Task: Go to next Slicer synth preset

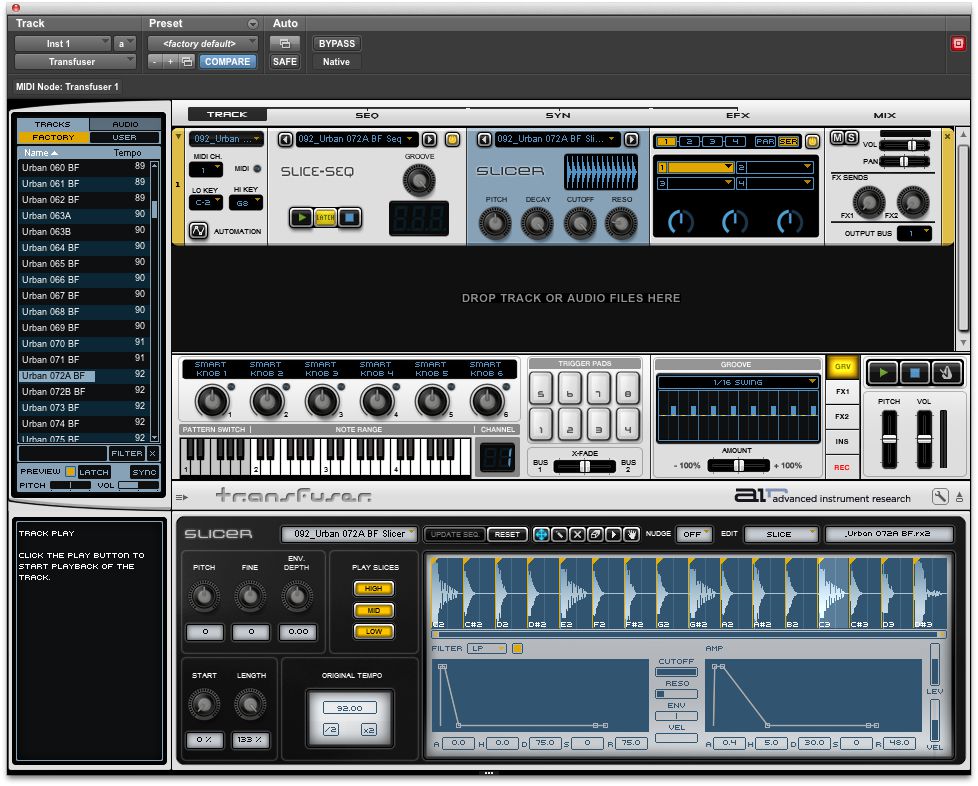Action: [x=631, y=139]
